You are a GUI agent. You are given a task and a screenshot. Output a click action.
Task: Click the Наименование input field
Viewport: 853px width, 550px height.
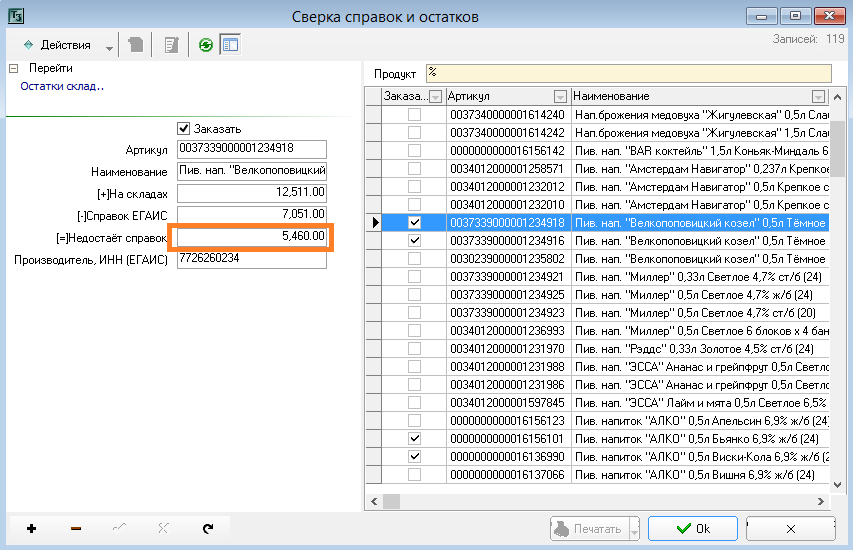pos(252,171)
